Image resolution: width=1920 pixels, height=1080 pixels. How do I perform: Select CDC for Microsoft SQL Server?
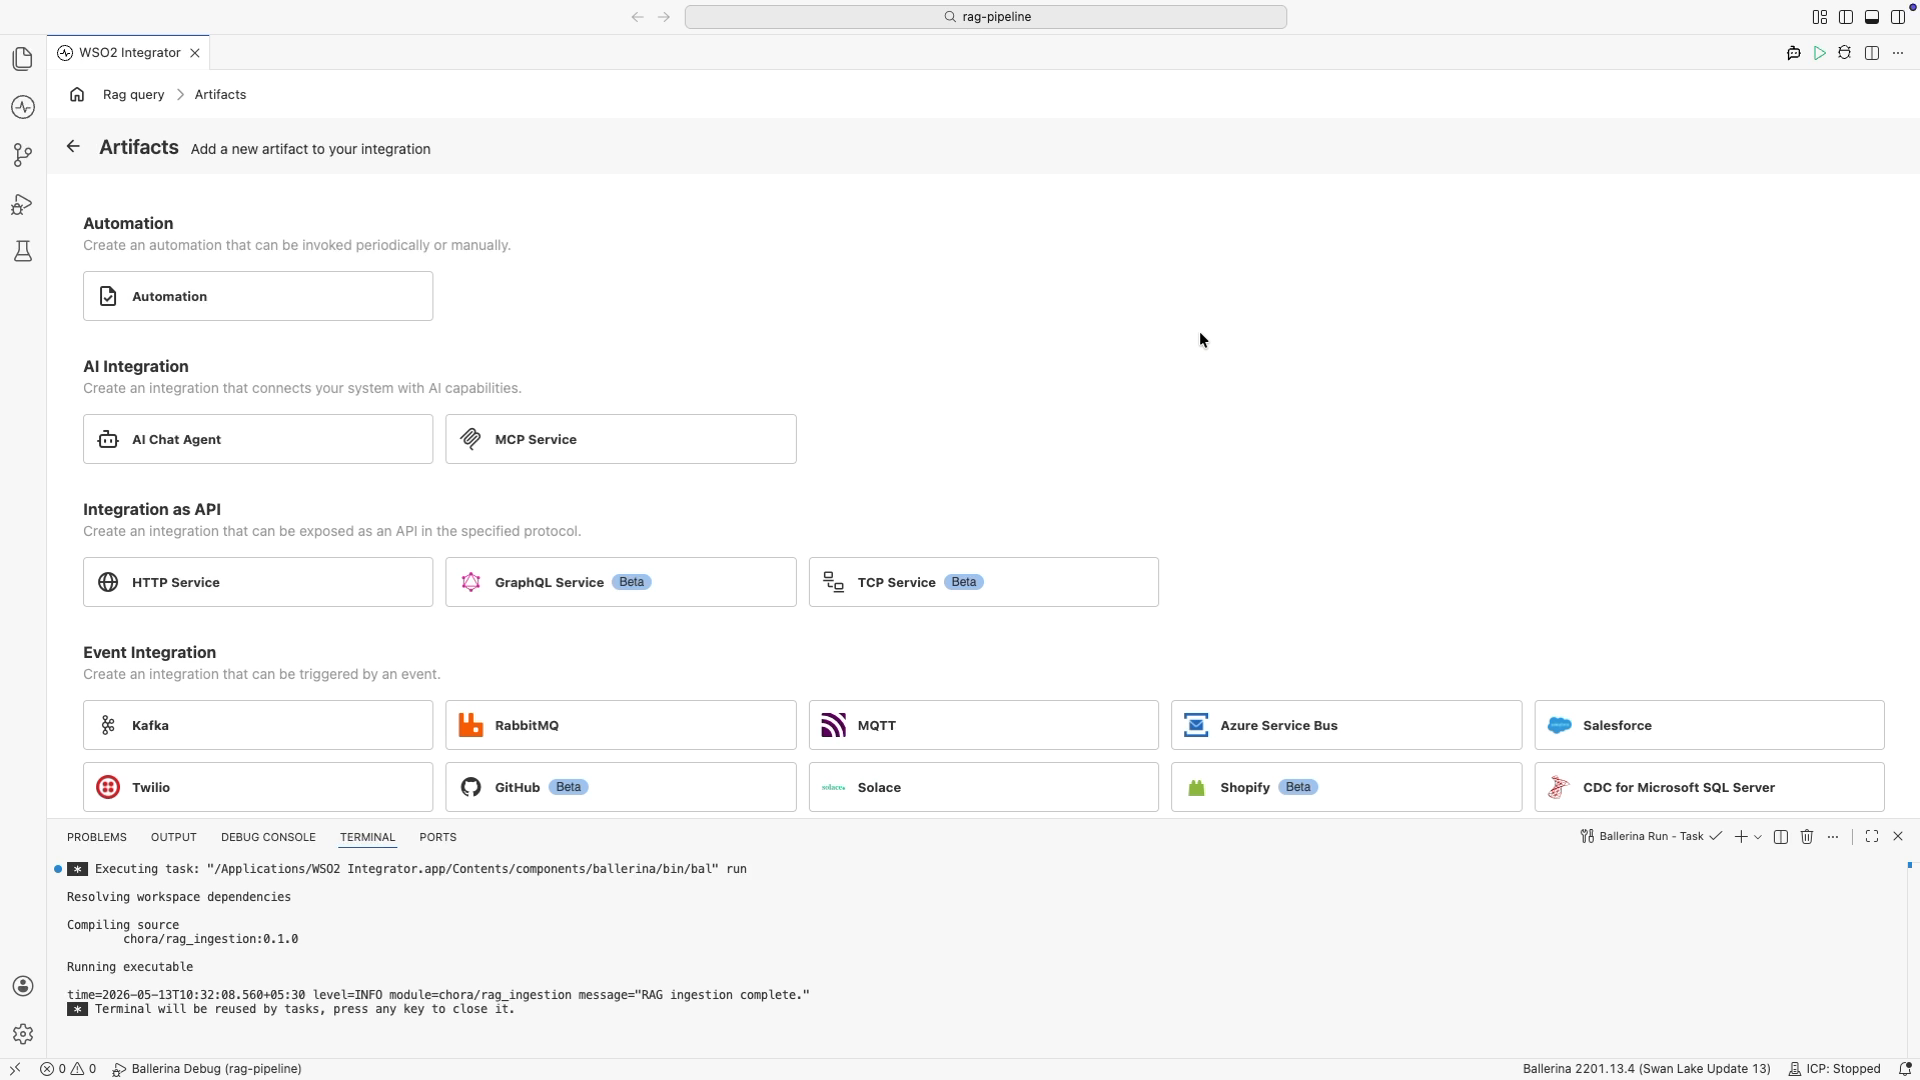point(1710,787)
